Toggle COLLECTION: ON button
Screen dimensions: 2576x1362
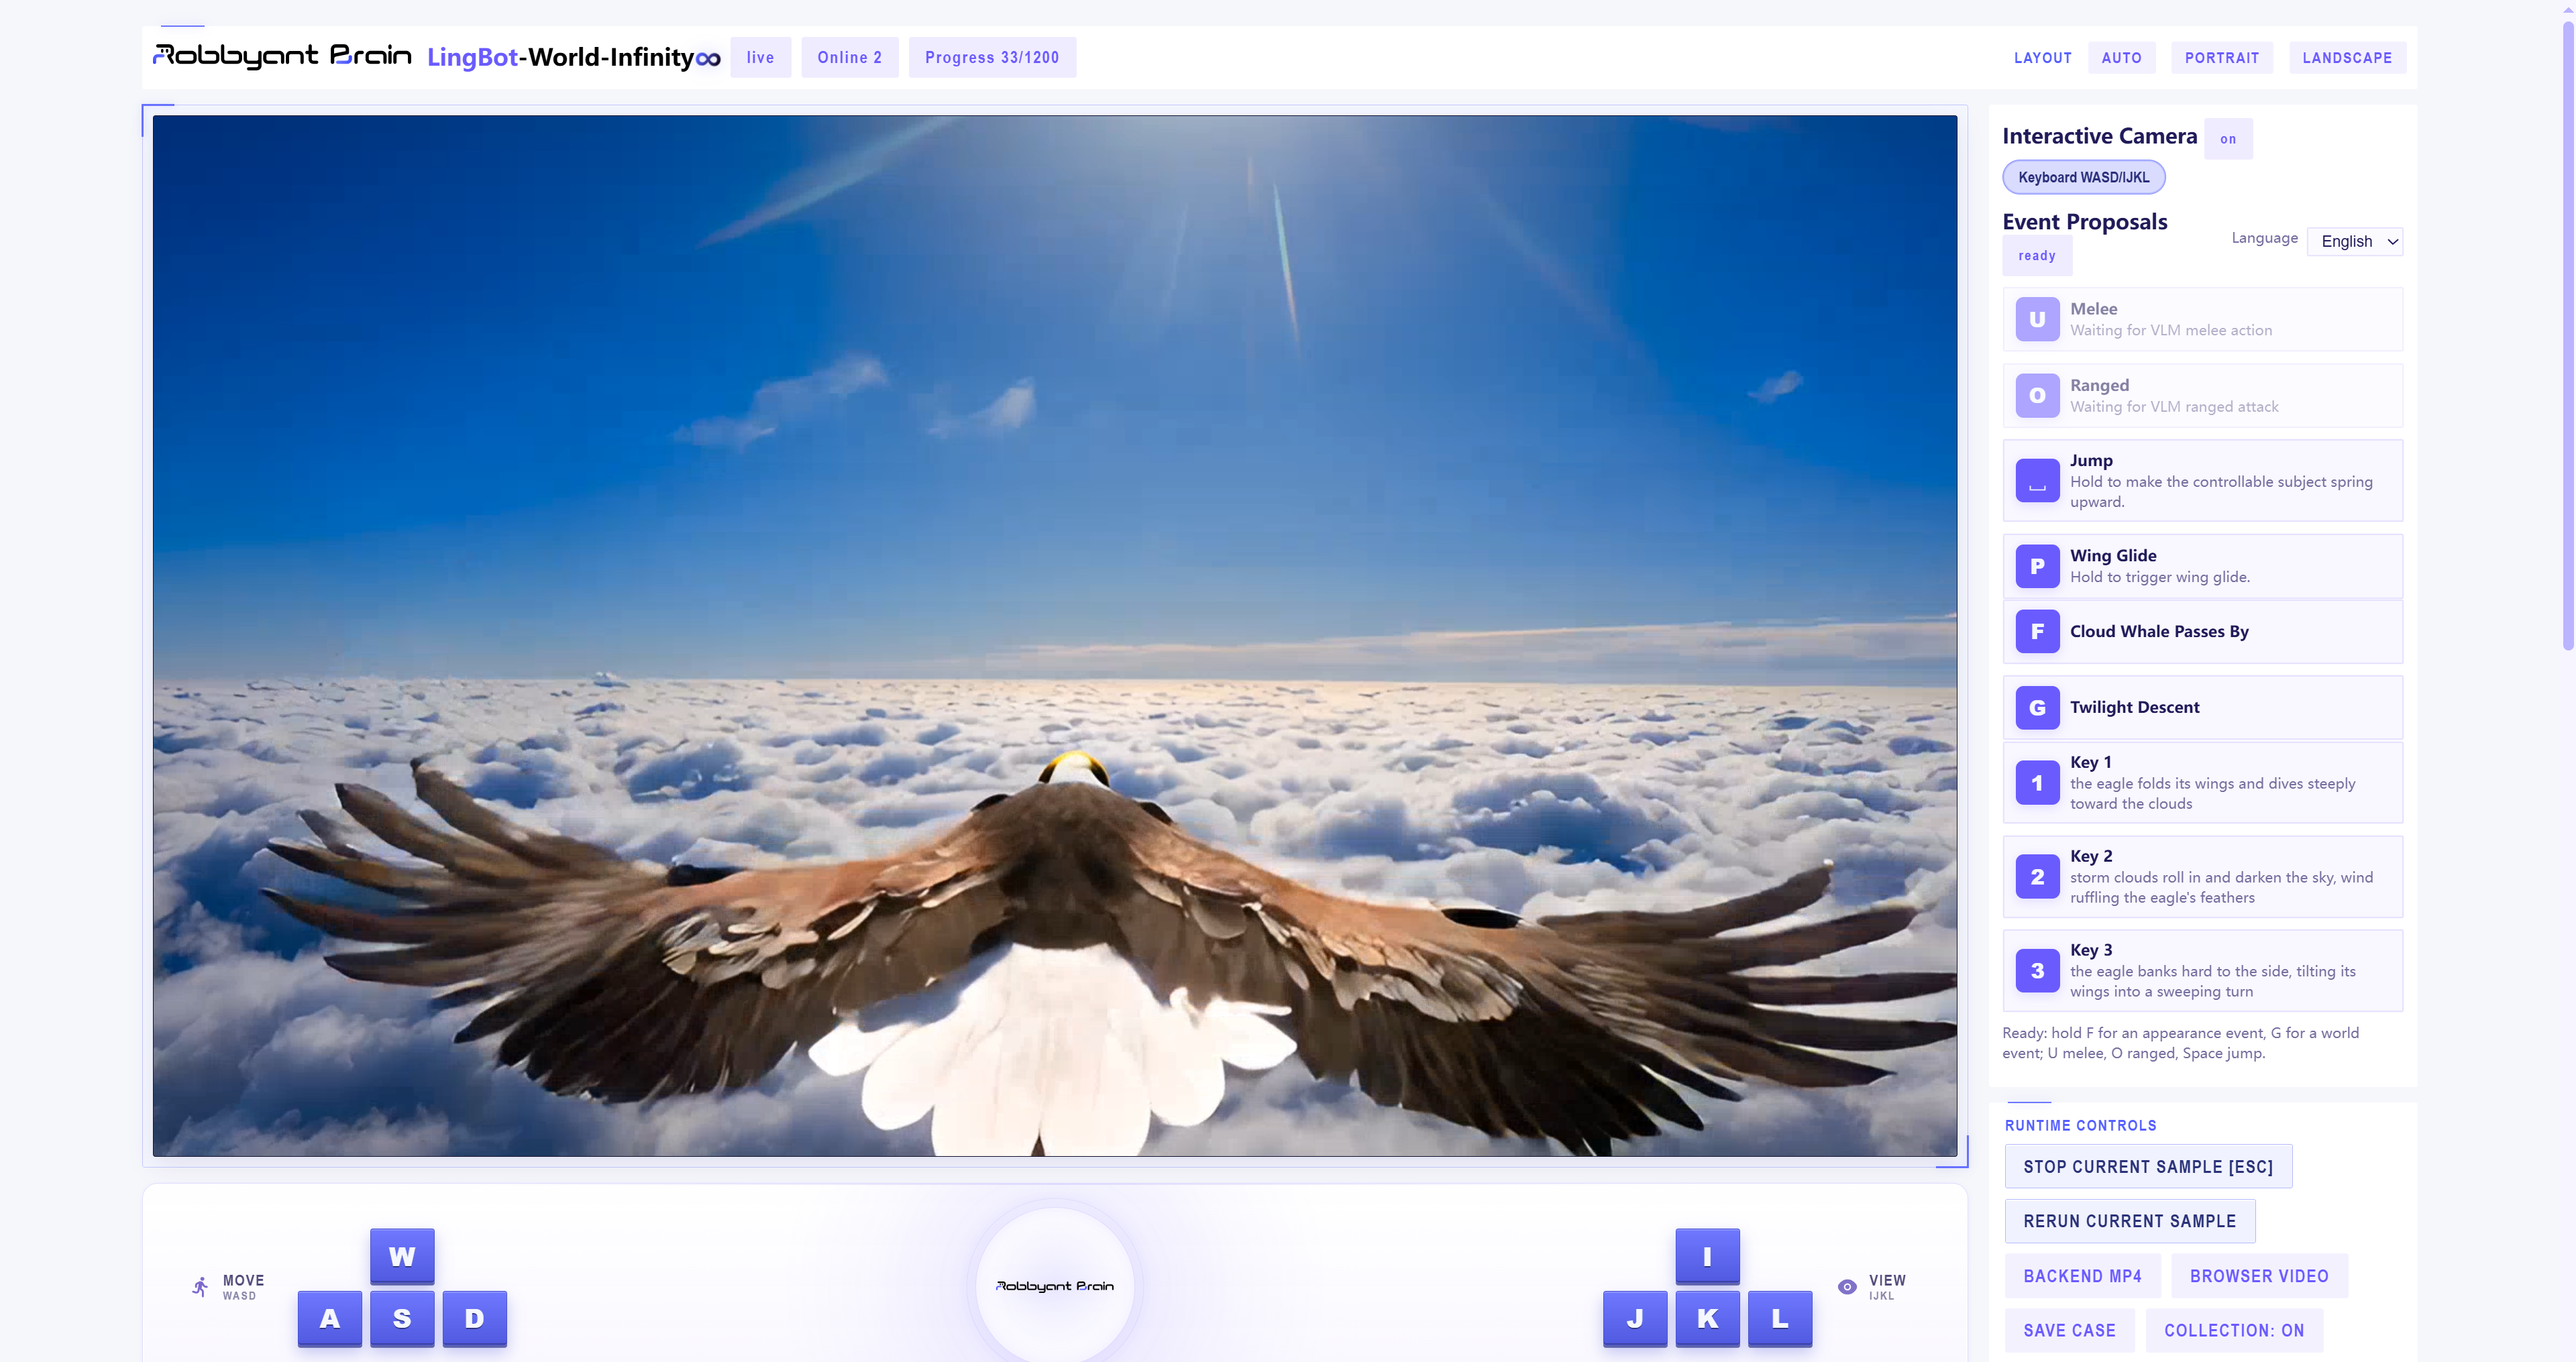pyautogui.click(x=2234, y=1330)
